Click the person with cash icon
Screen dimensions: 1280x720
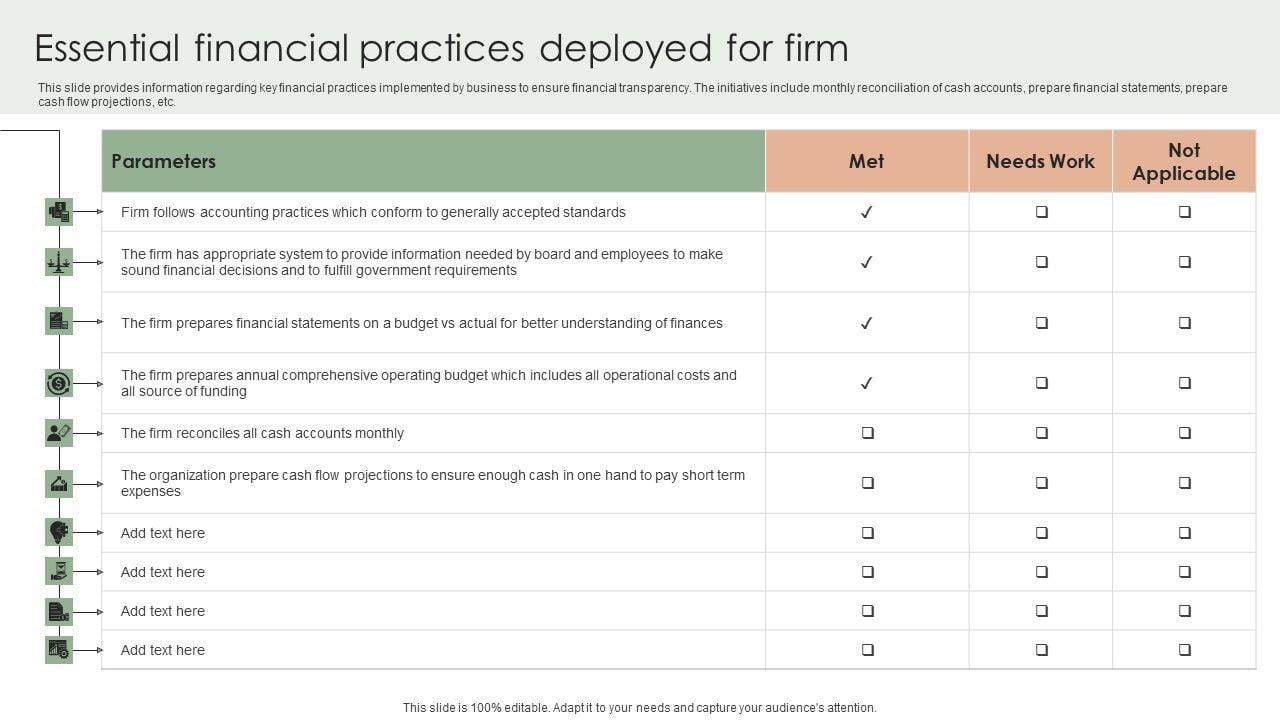click(59, 433)
